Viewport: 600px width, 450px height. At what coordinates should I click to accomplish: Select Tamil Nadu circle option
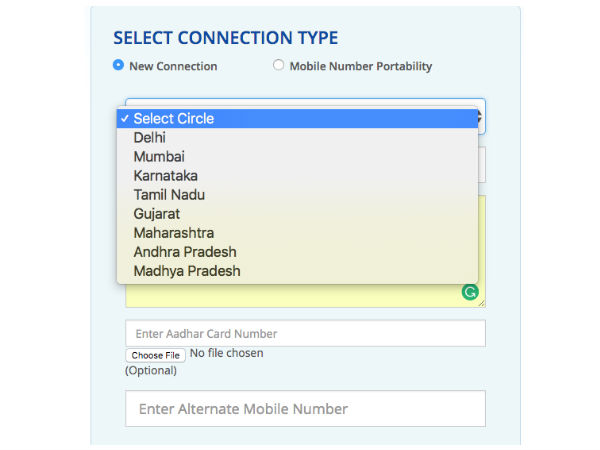pyautogui.click(x=169, y=194)
